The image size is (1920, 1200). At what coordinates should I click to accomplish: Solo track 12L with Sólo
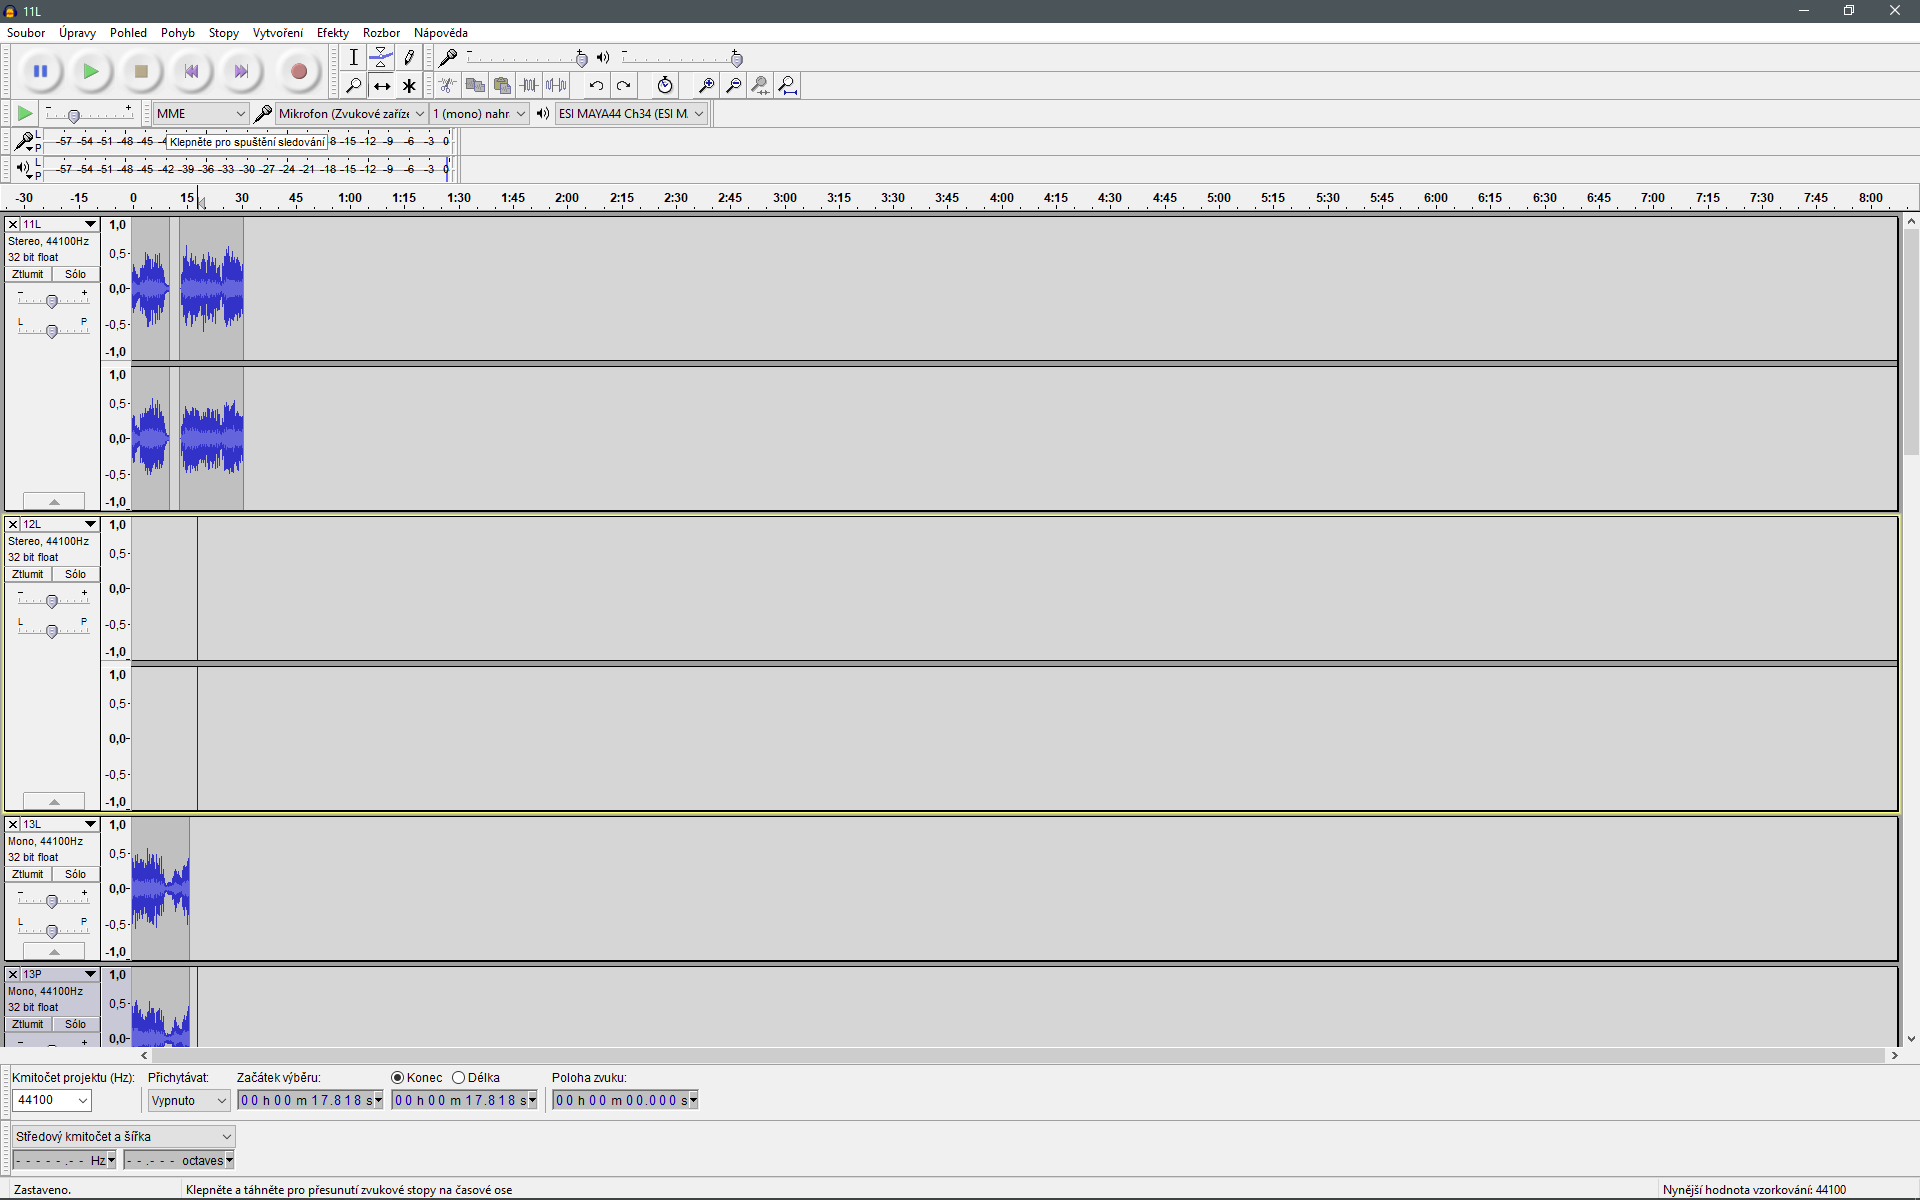click(76, 574)
